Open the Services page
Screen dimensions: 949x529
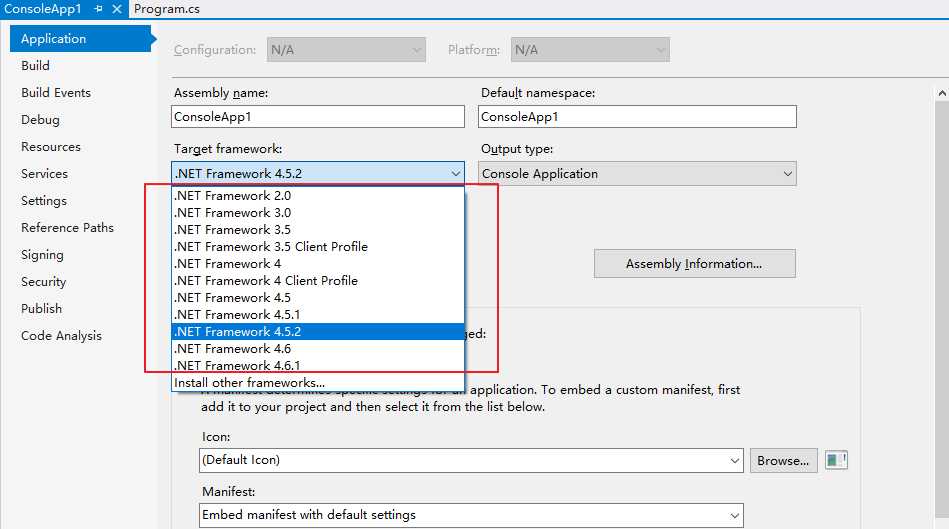point(44,174)
